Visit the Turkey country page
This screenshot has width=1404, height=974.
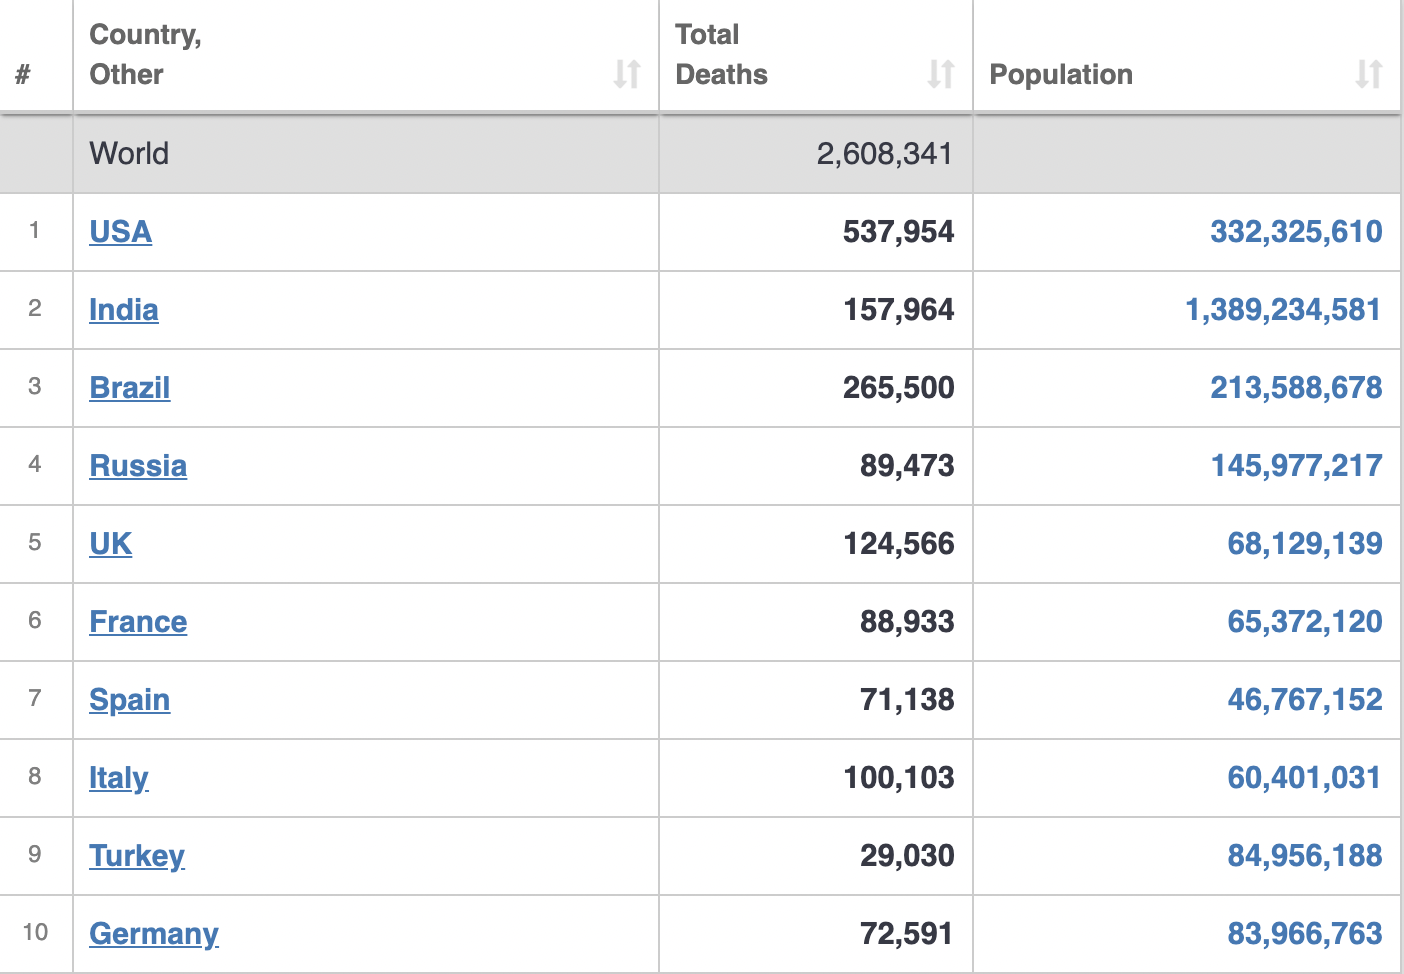point(137,856)
